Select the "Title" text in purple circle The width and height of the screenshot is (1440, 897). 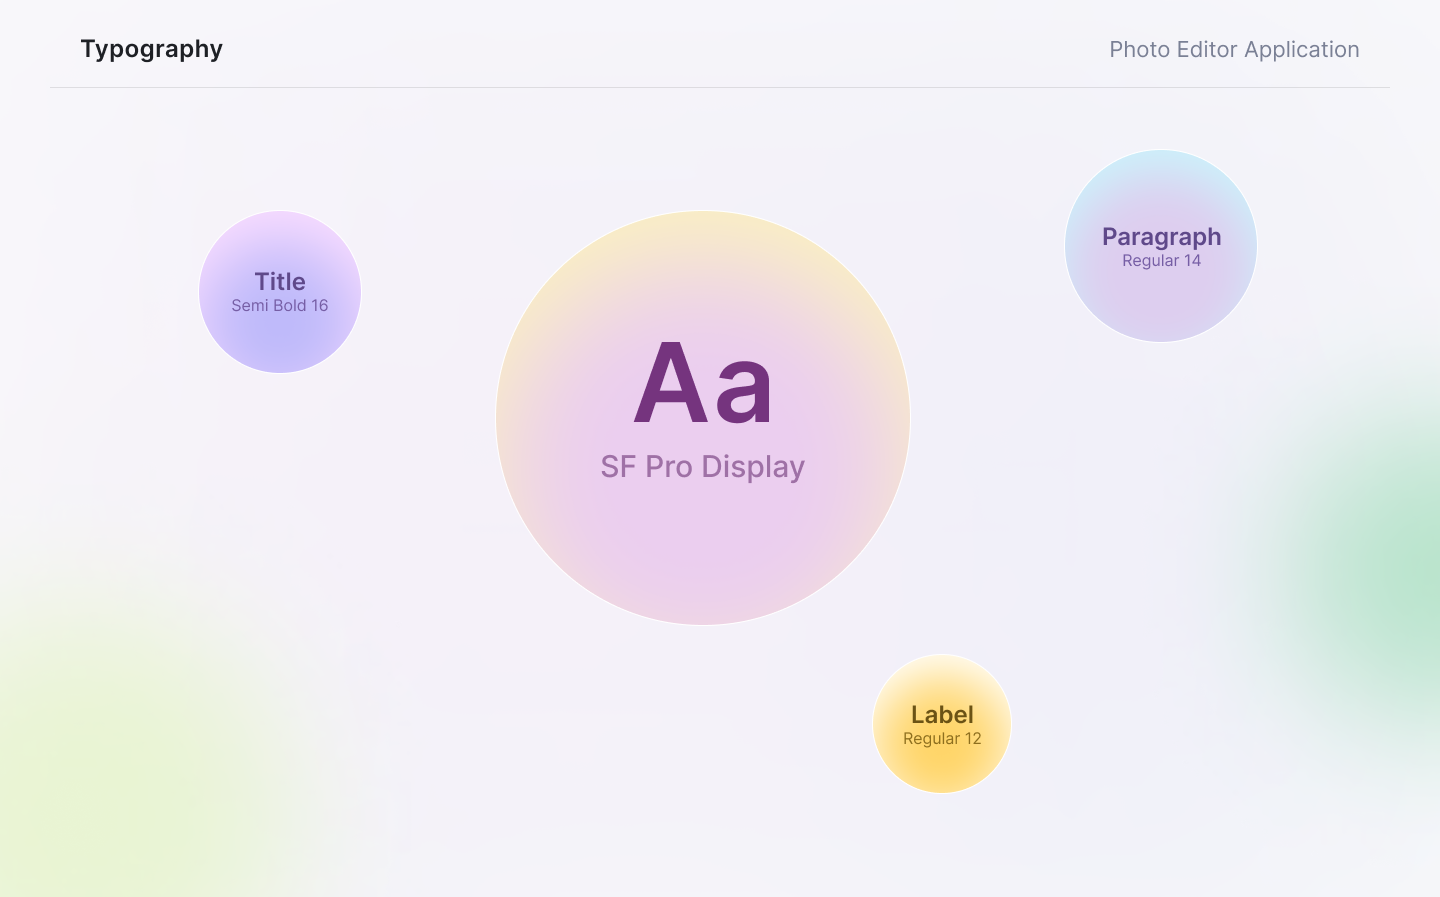[280, 282]
